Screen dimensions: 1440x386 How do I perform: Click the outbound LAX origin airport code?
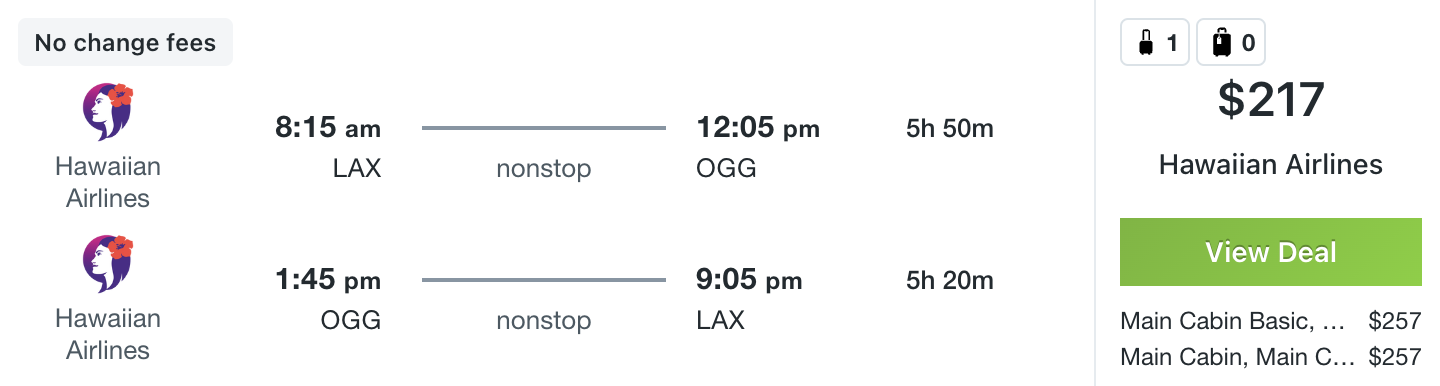click(357, 168)
